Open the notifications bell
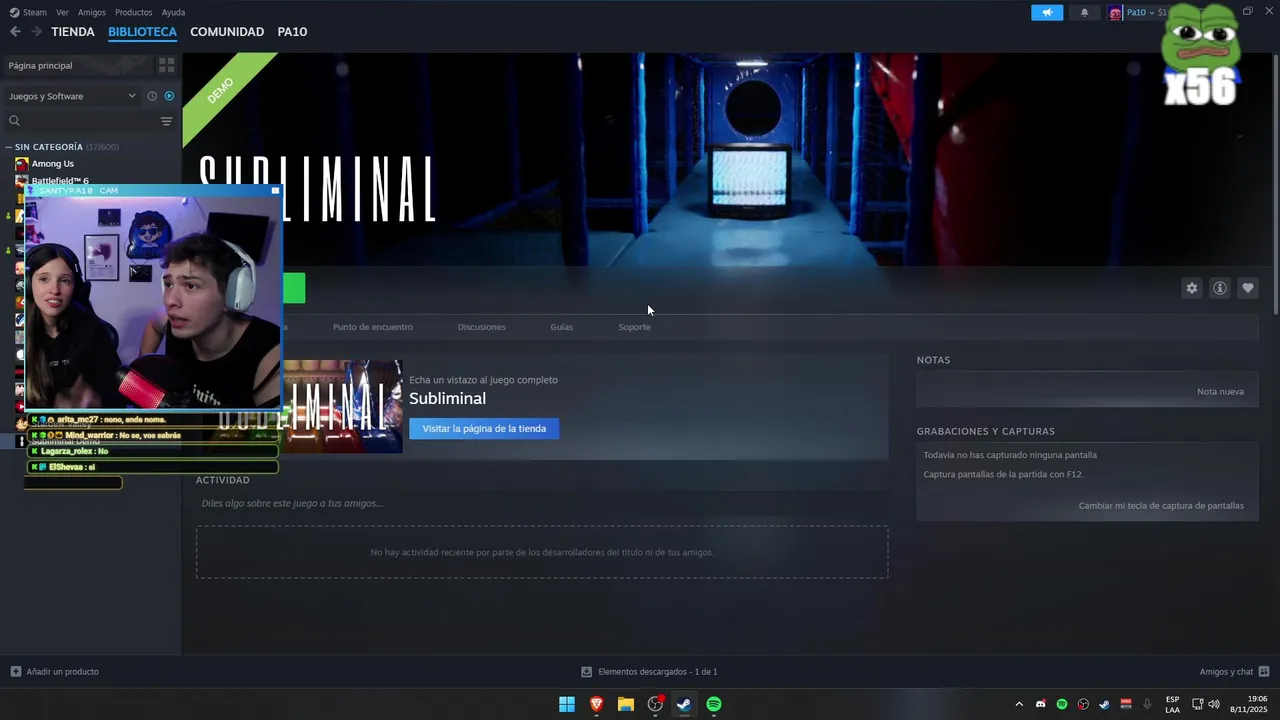1280x720 pixels. pyautogui.click(x=1084, y=13)
